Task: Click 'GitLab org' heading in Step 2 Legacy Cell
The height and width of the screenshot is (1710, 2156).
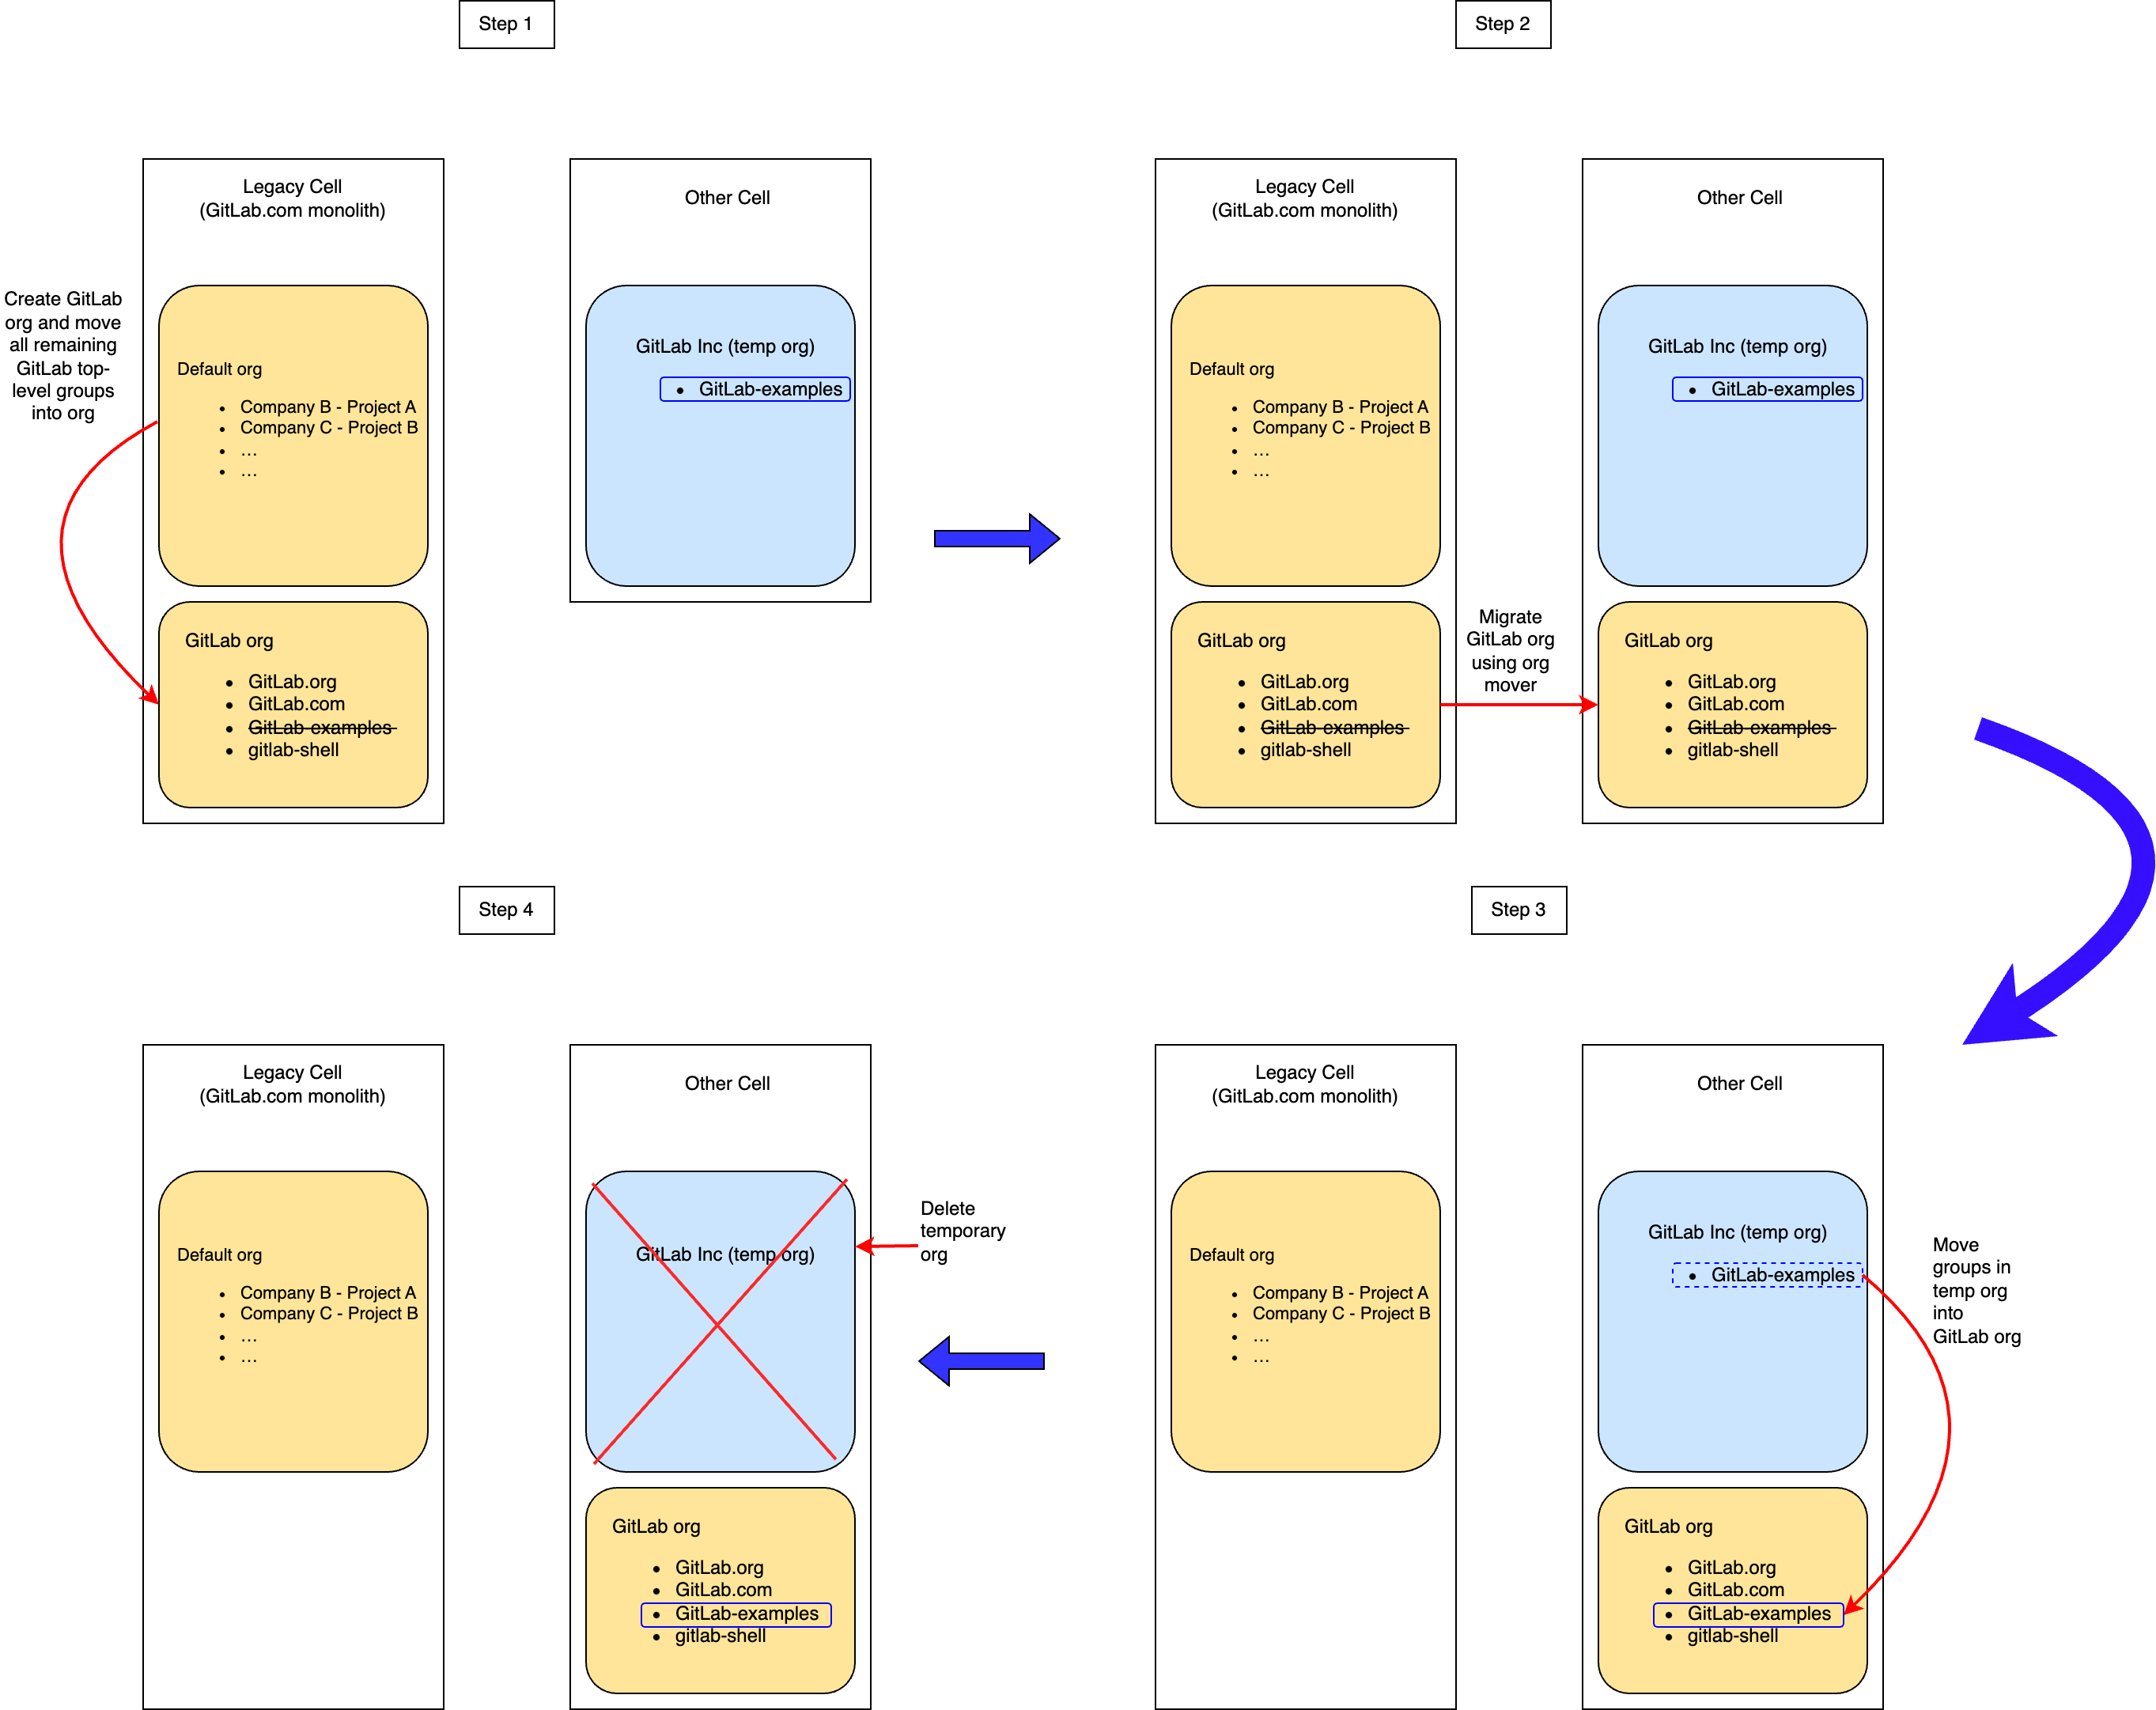Action: point(1241,640)
